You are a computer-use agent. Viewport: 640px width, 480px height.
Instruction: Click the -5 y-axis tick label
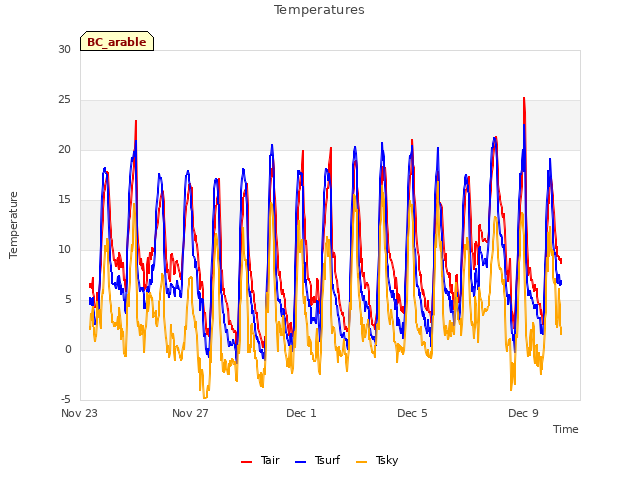pyautogui.click(x=66, y=400)
